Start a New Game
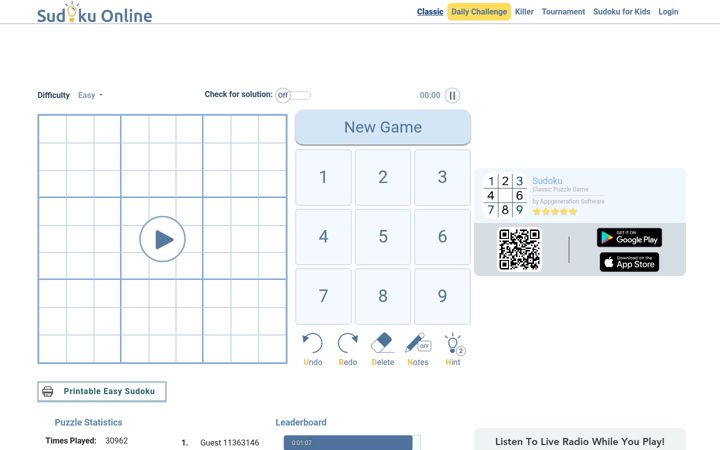 383,127
